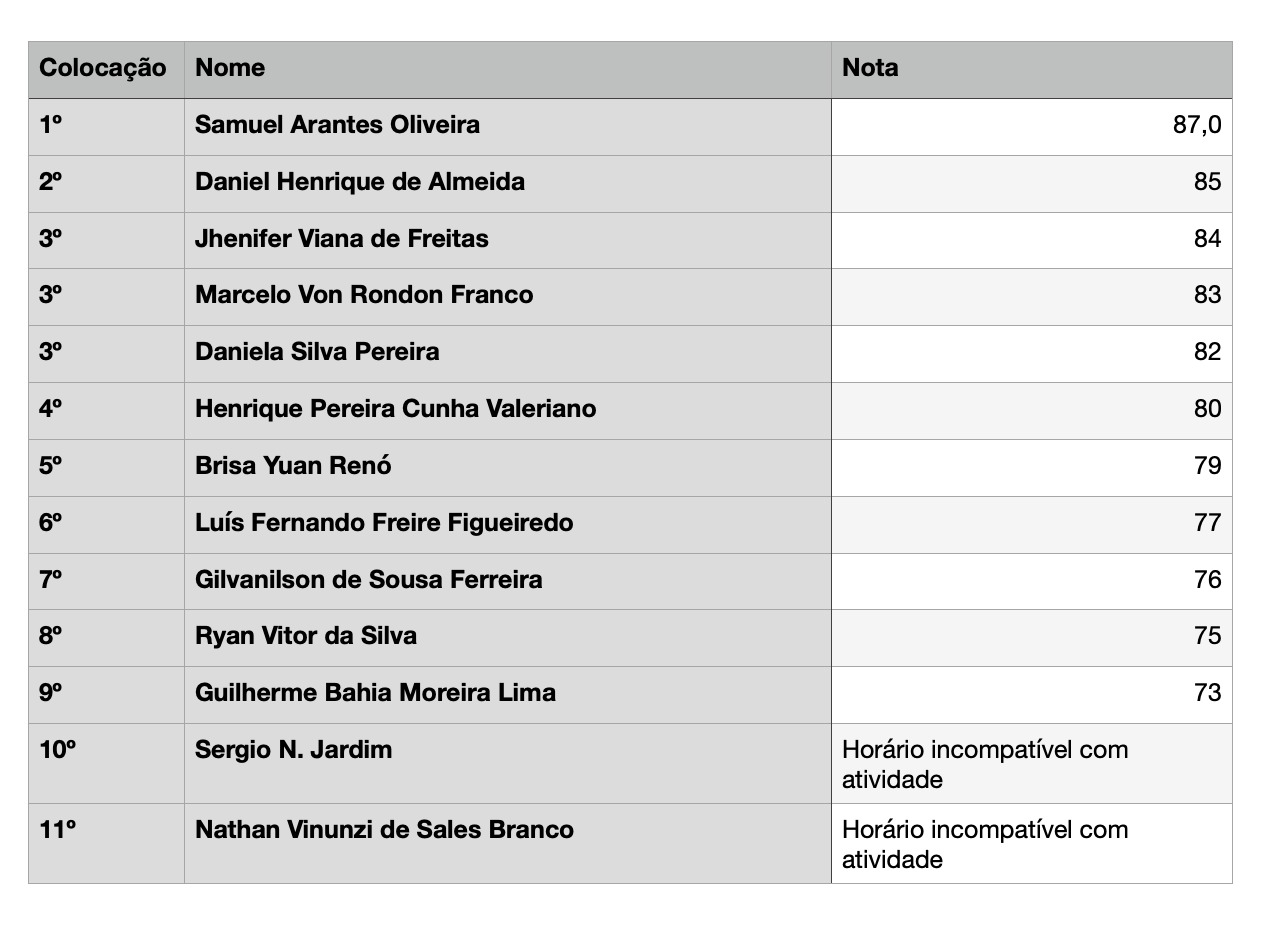This screenshot has height=936, width=1272.
Task: Select Marcelo Von Rondon Franco's score of 83
Action: 1206,295
